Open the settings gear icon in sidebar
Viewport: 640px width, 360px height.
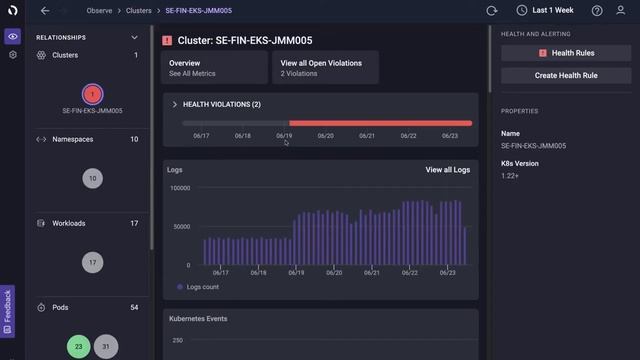click(x=13, y=55)
